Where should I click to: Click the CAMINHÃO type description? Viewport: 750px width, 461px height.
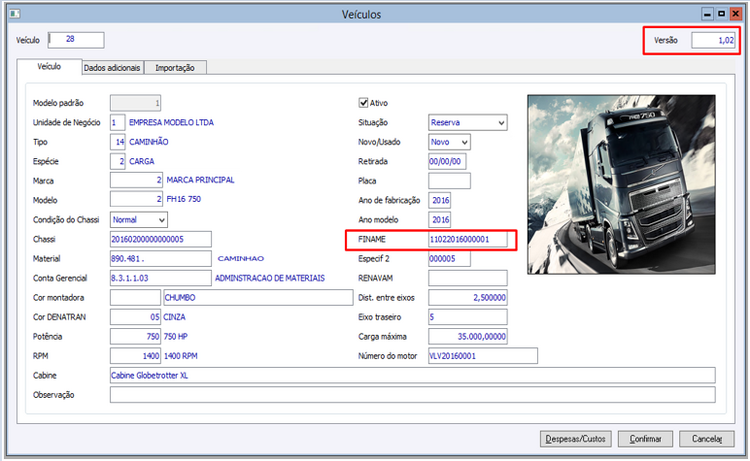[149, 142]
